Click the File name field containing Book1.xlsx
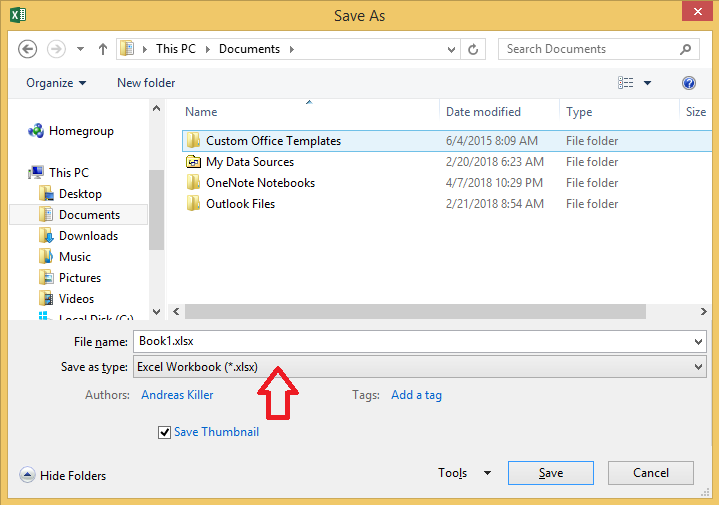The image size is (719, 505). click(x=420, y=342)
